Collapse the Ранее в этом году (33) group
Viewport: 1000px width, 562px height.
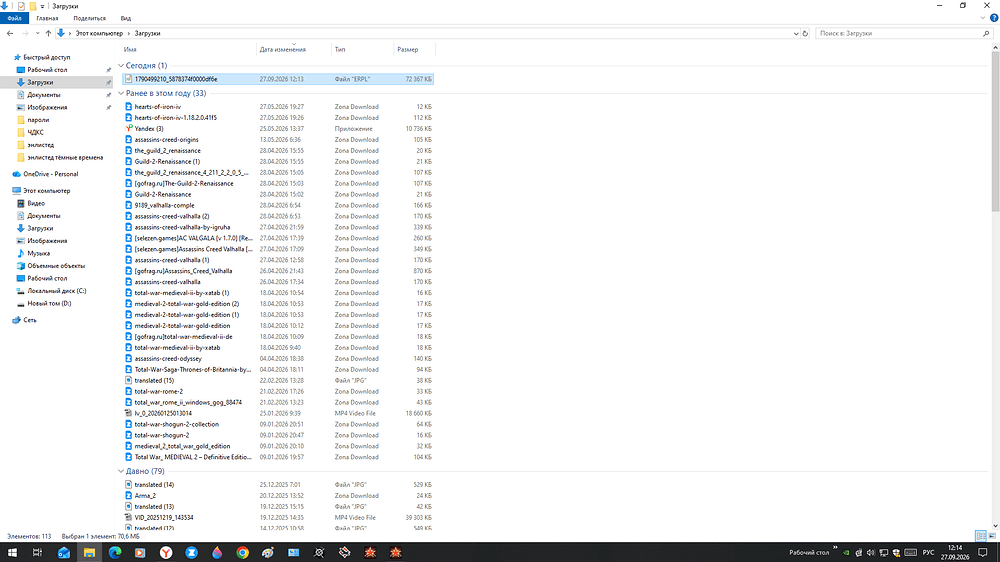(x=121, y=93)
